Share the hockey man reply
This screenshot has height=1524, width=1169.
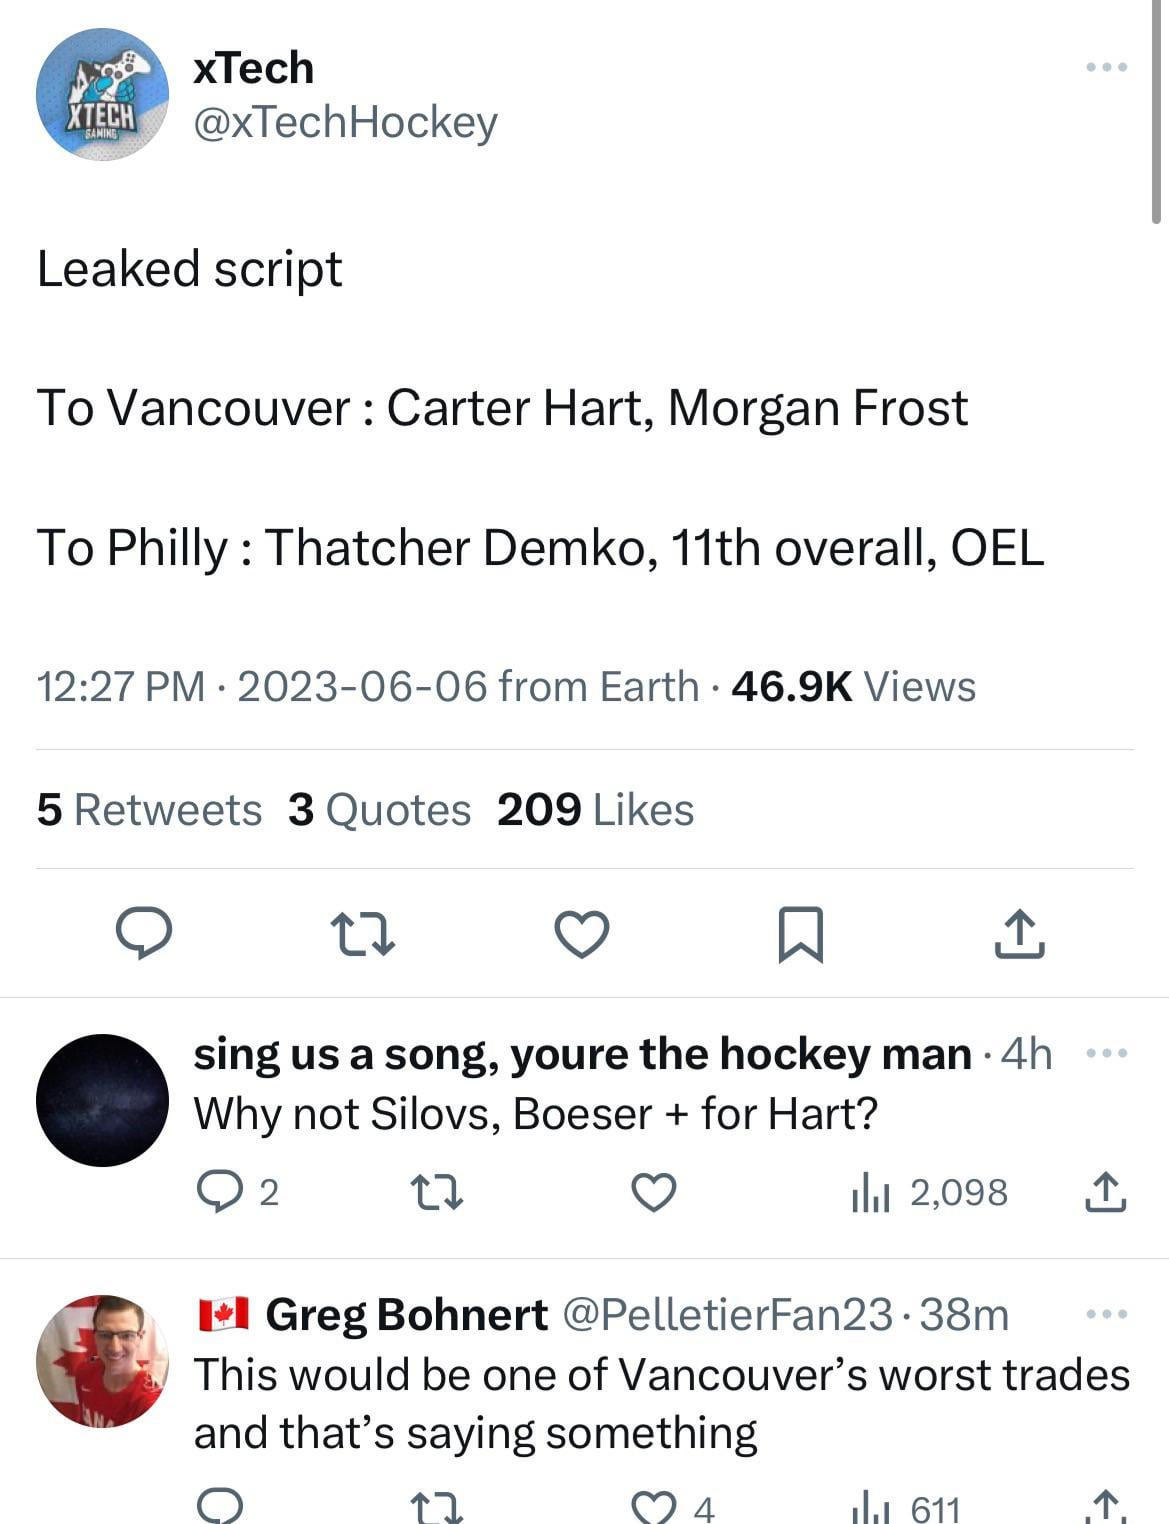click(1105, 1192)
